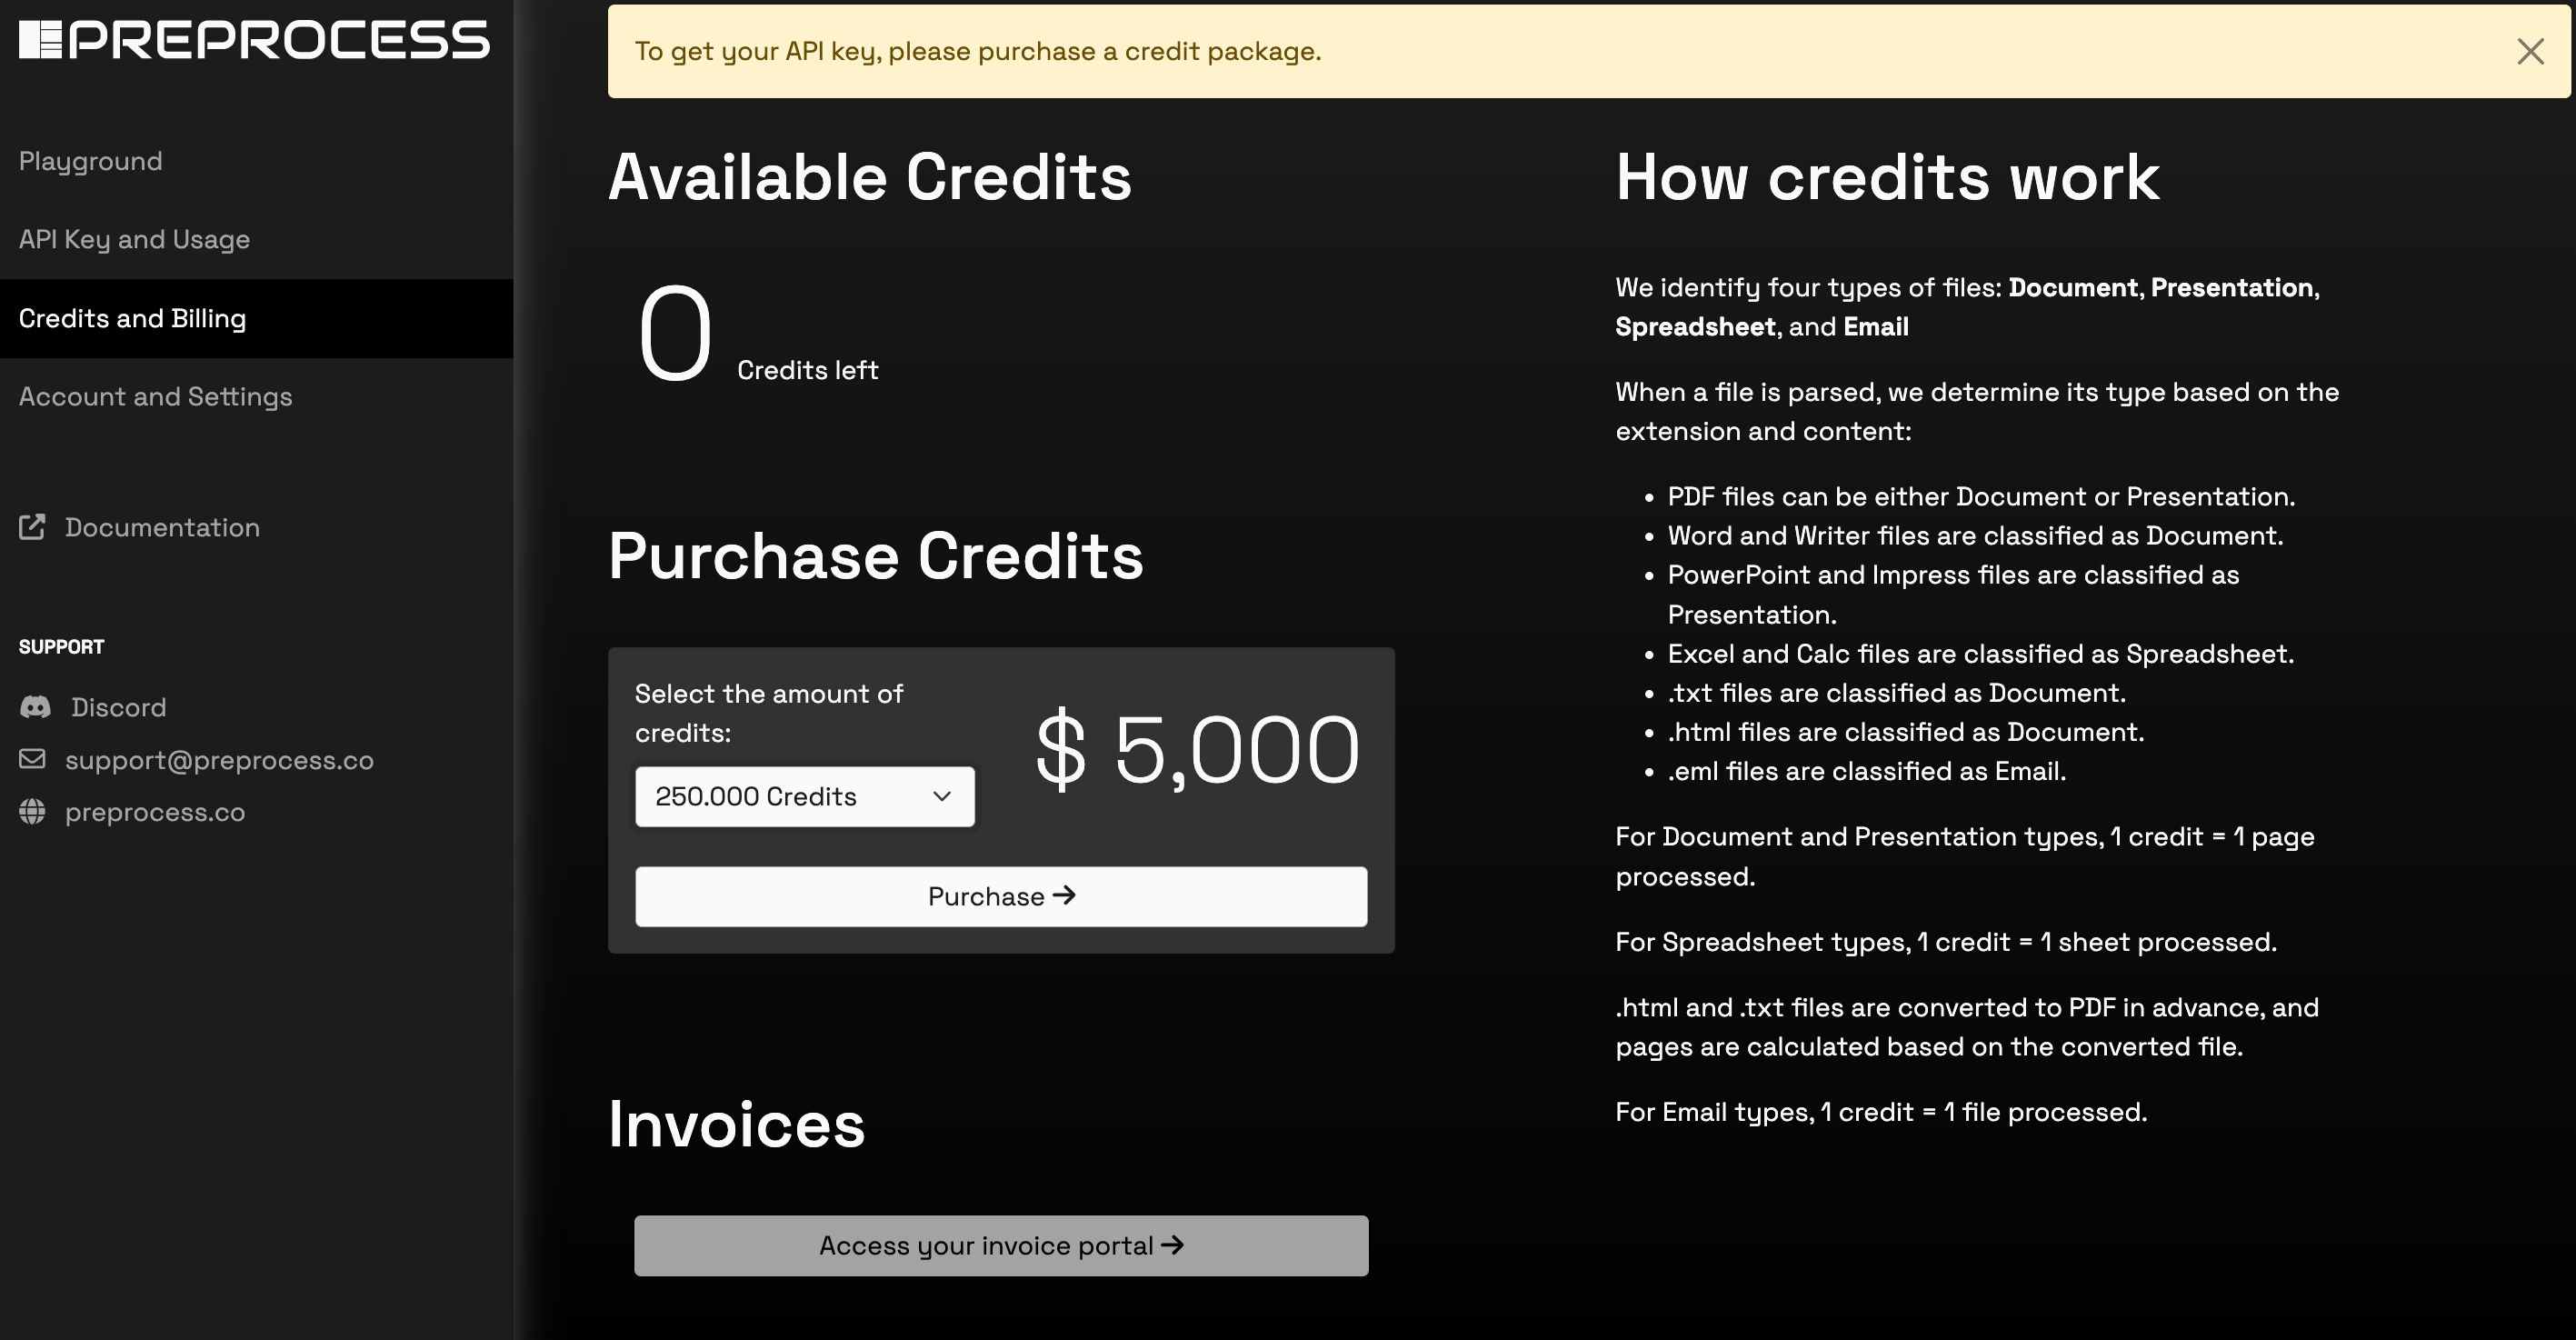Open the Documentation link
The height and width of the screenshot is (1340, 2576).
pos(162,527)
